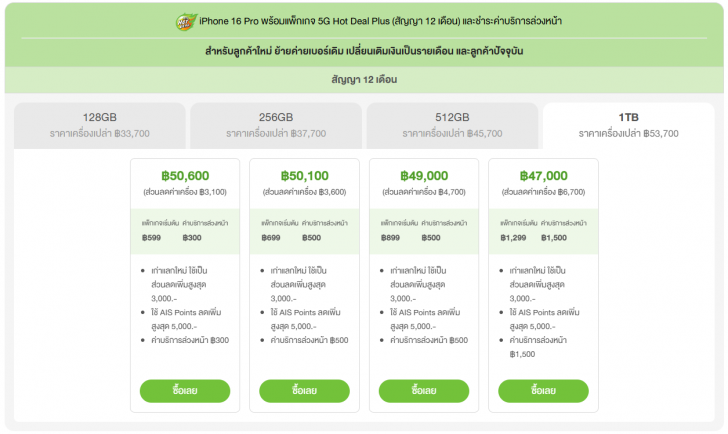Image resolution: width=728 pixels, height=434 pixels.
Task: Select the ฿899 starting package fee
Action: click(392, 237)
